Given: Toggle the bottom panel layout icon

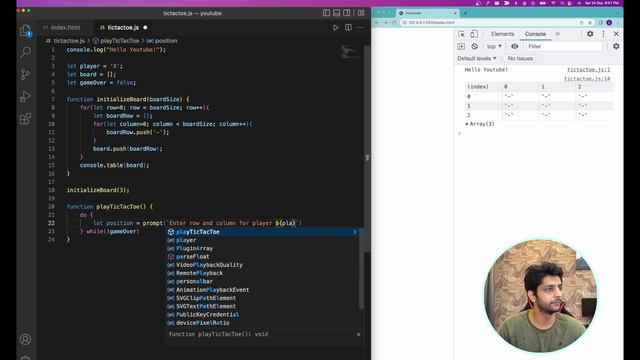Looking at the screenshot, I should point(336,13).
